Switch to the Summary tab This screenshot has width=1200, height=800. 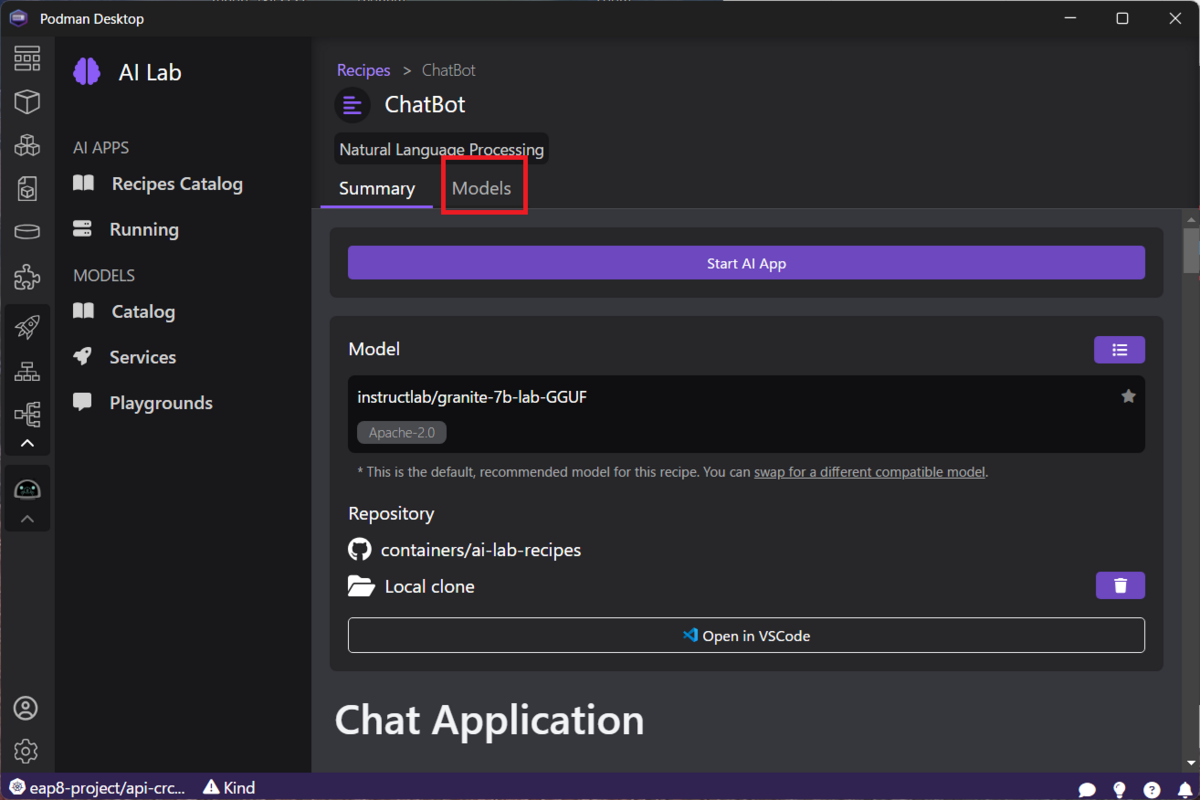[376, 188]
